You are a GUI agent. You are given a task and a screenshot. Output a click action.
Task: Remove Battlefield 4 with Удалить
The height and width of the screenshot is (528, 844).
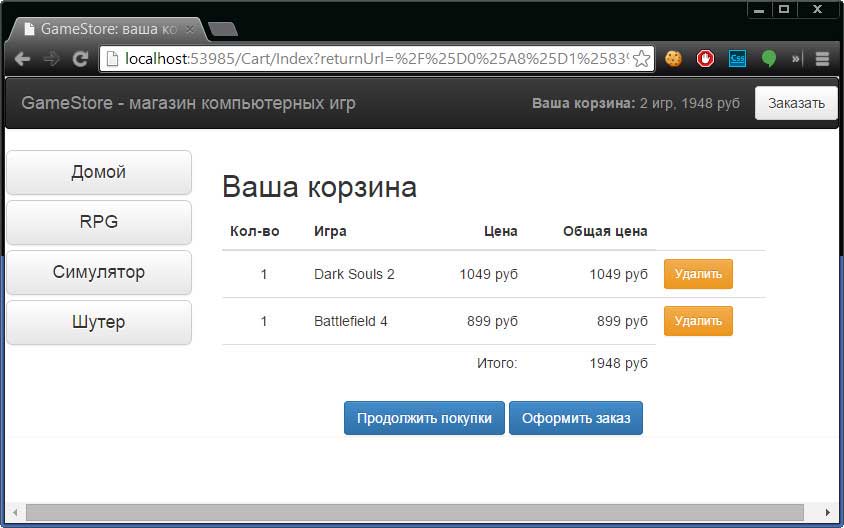tap(698, 321)
